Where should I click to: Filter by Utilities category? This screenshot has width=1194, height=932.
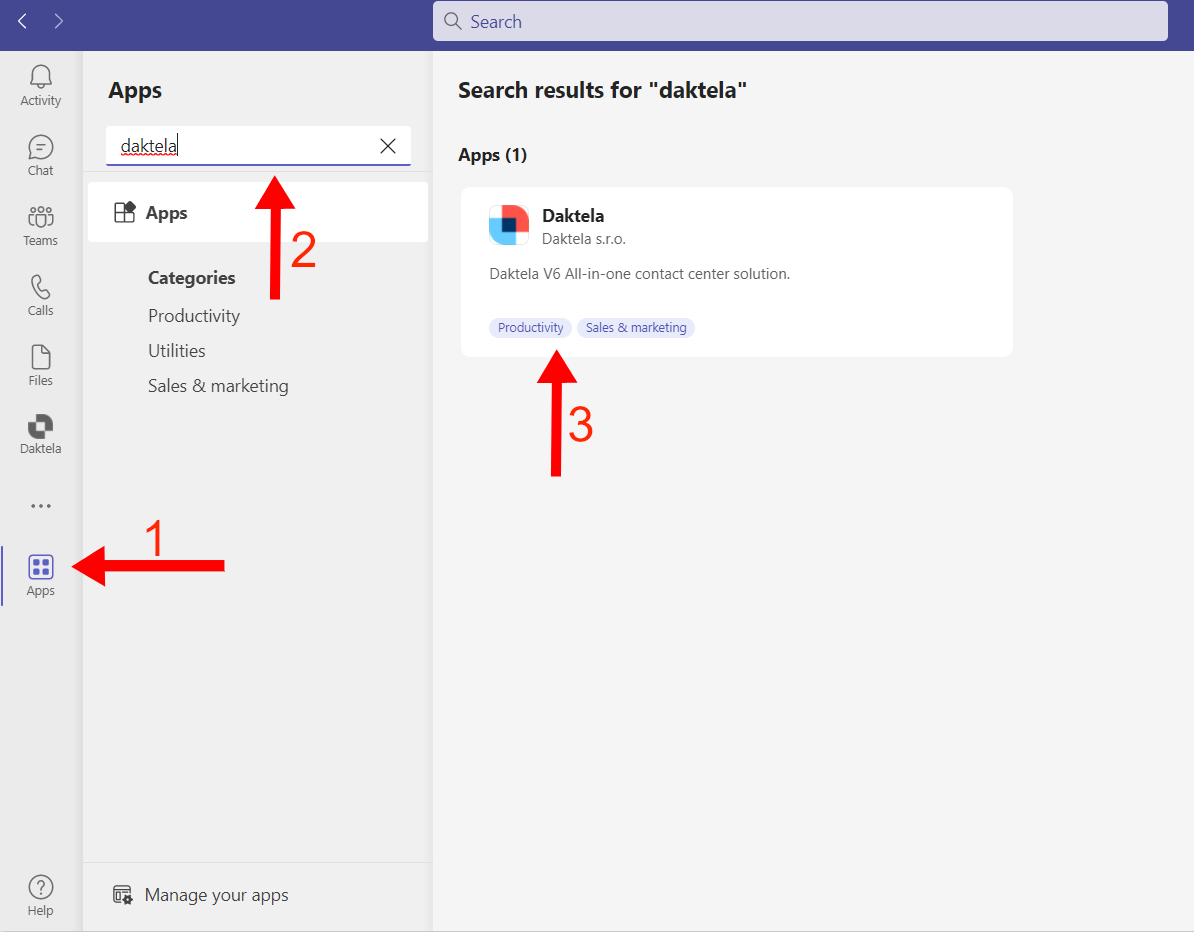(177, 351)
